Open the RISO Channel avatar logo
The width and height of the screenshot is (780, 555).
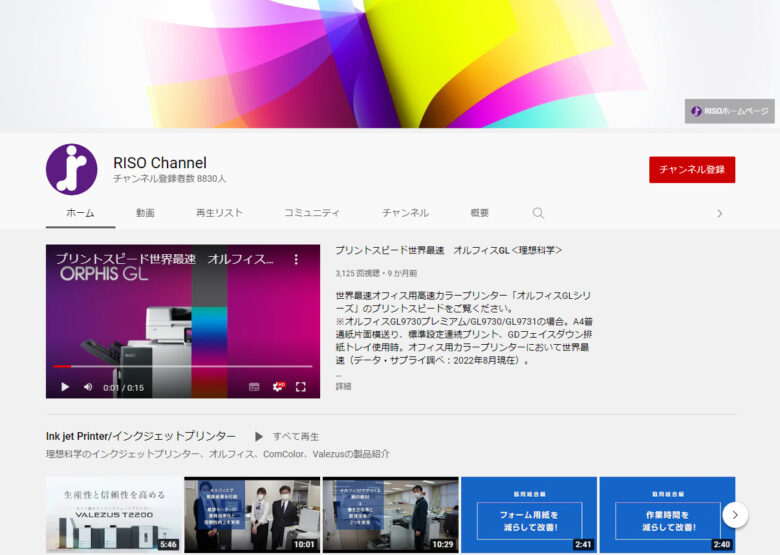pyautogui.click(x=72, y=169)
